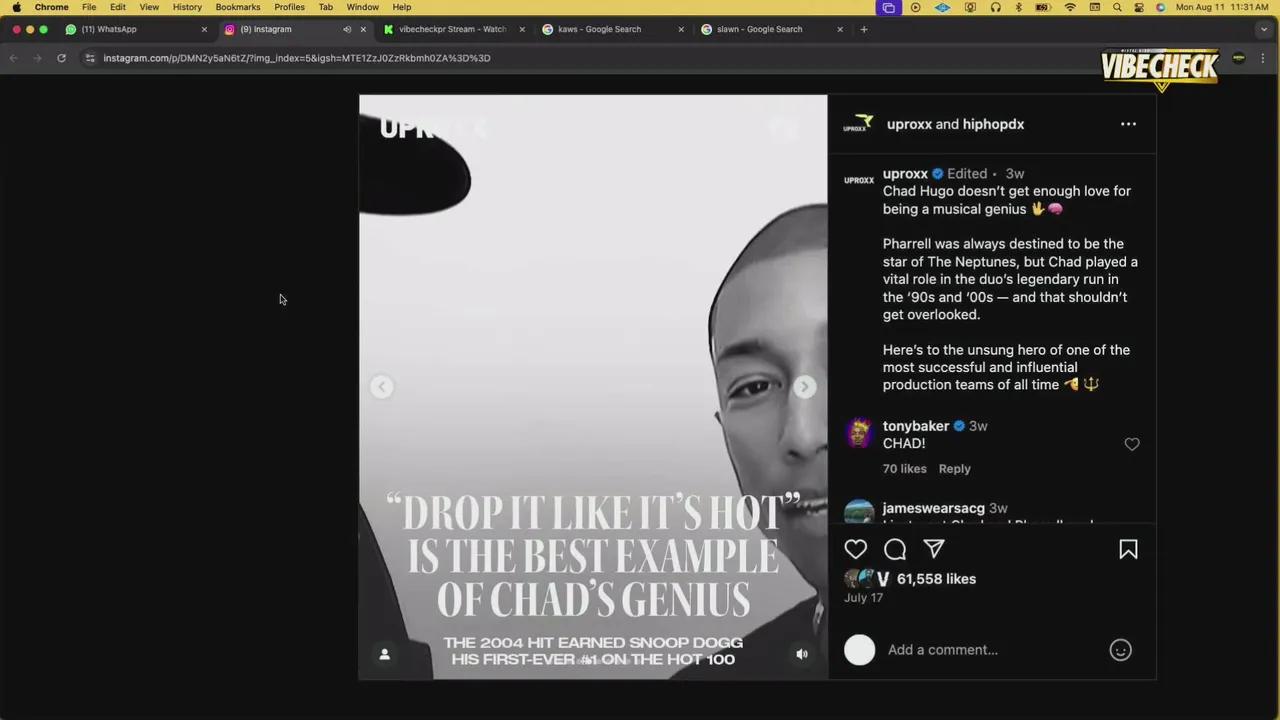This screenshot has height=720, width=1280.
Task: Mute the Instagram tab audio icon
Action: click(347, 29)
